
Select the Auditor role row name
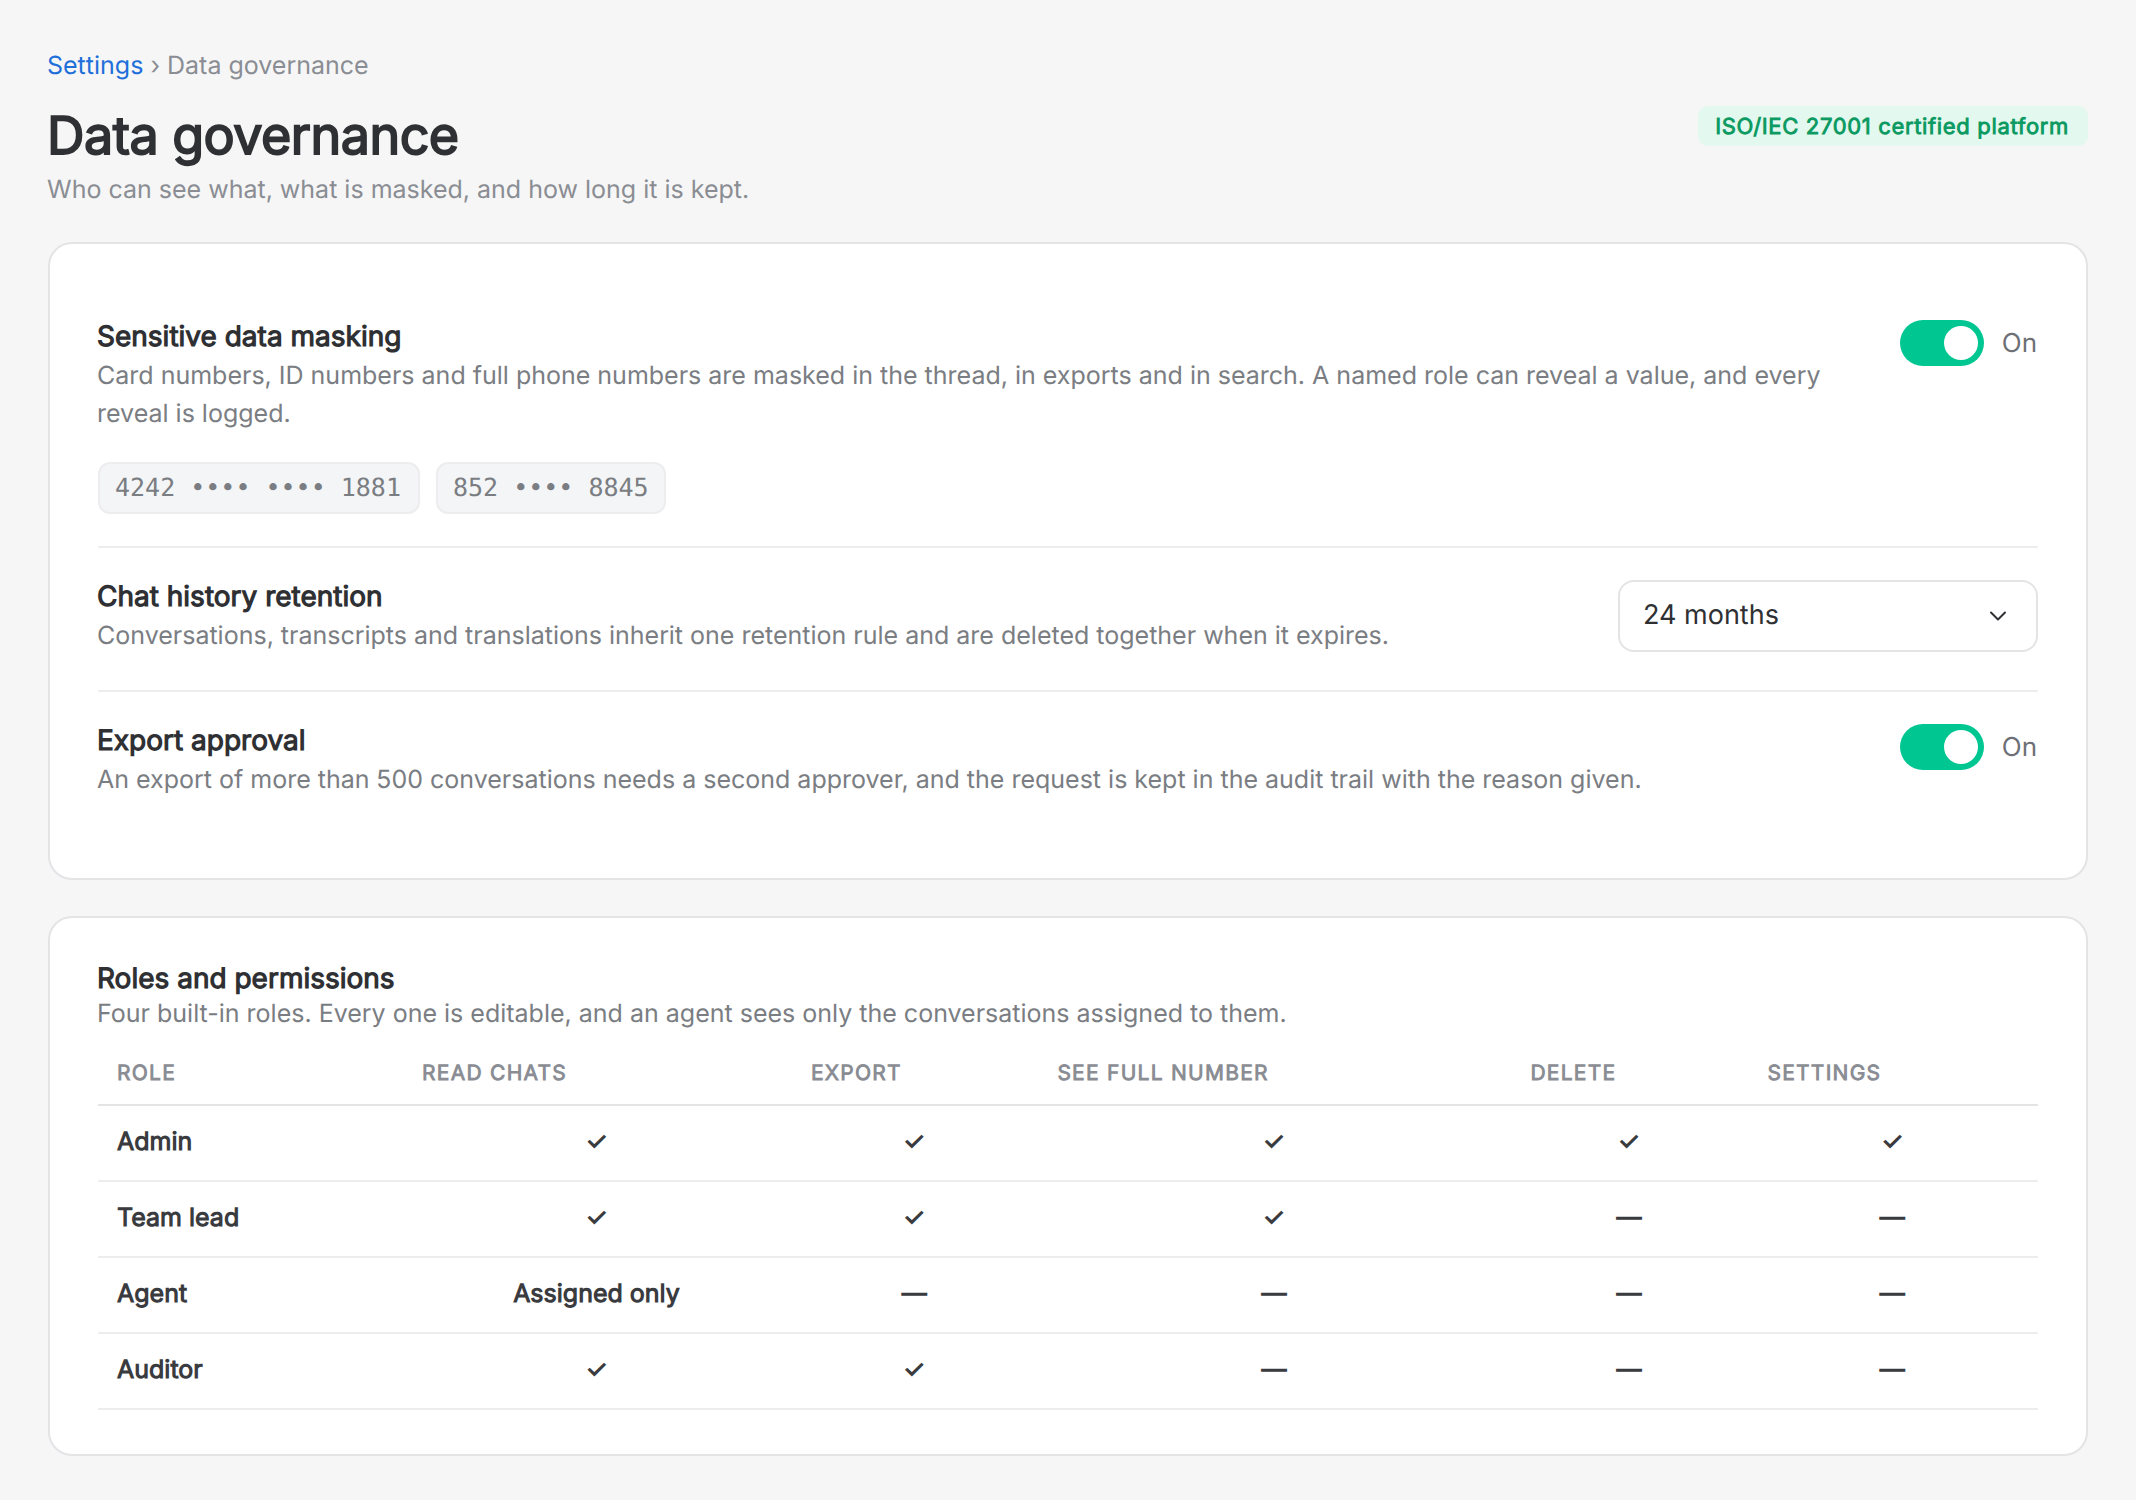pos(160,1370)
